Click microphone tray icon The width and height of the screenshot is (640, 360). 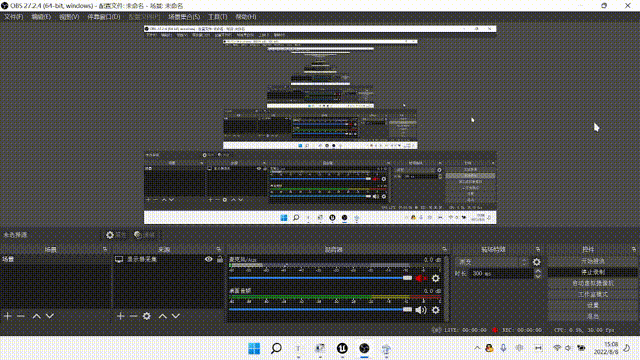[503, 348]
